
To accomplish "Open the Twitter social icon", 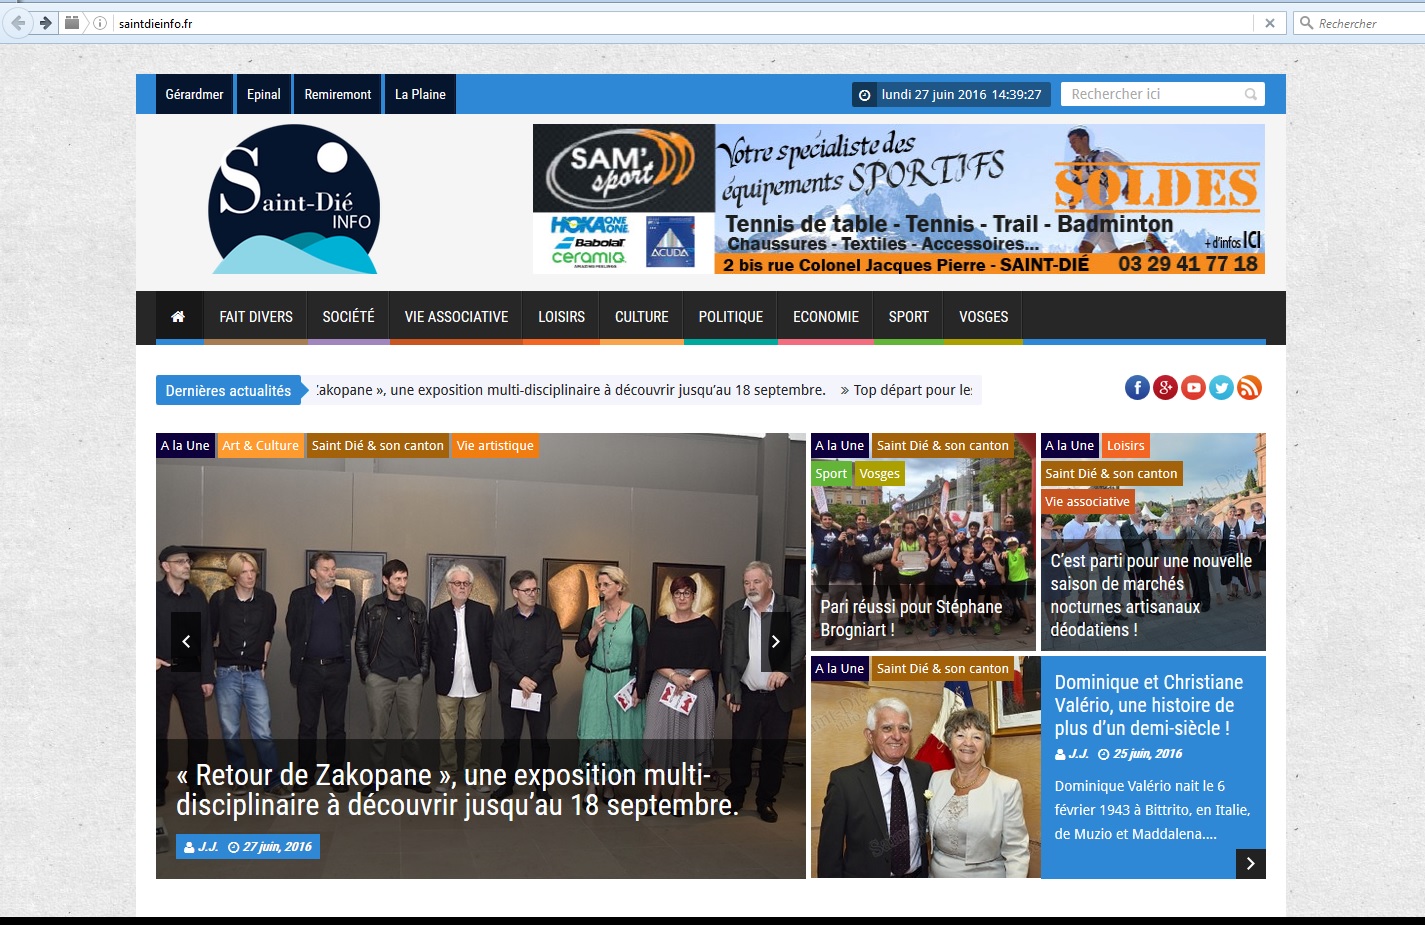I will point(1221,388).
